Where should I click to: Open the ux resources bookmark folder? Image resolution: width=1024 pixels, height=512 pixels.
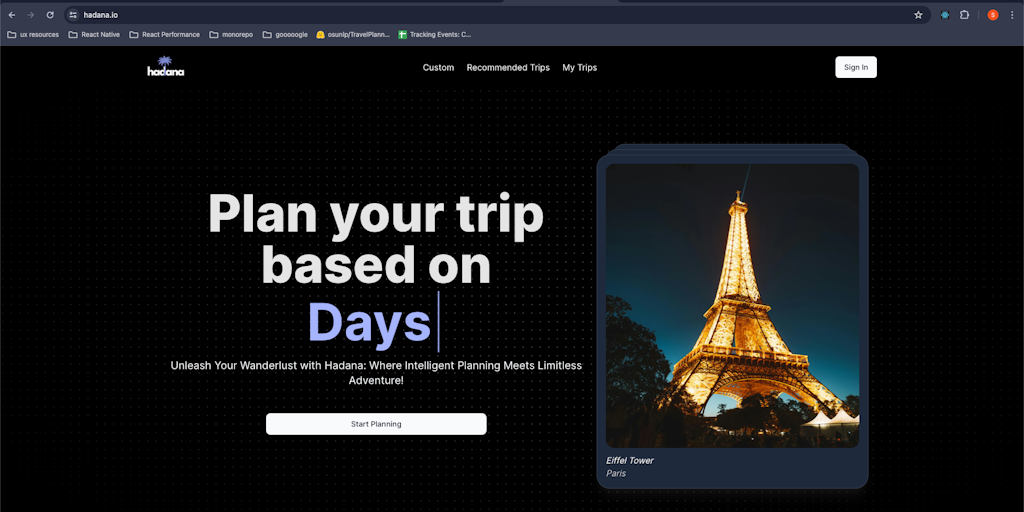pyautogui.click(x=33, y=35)
